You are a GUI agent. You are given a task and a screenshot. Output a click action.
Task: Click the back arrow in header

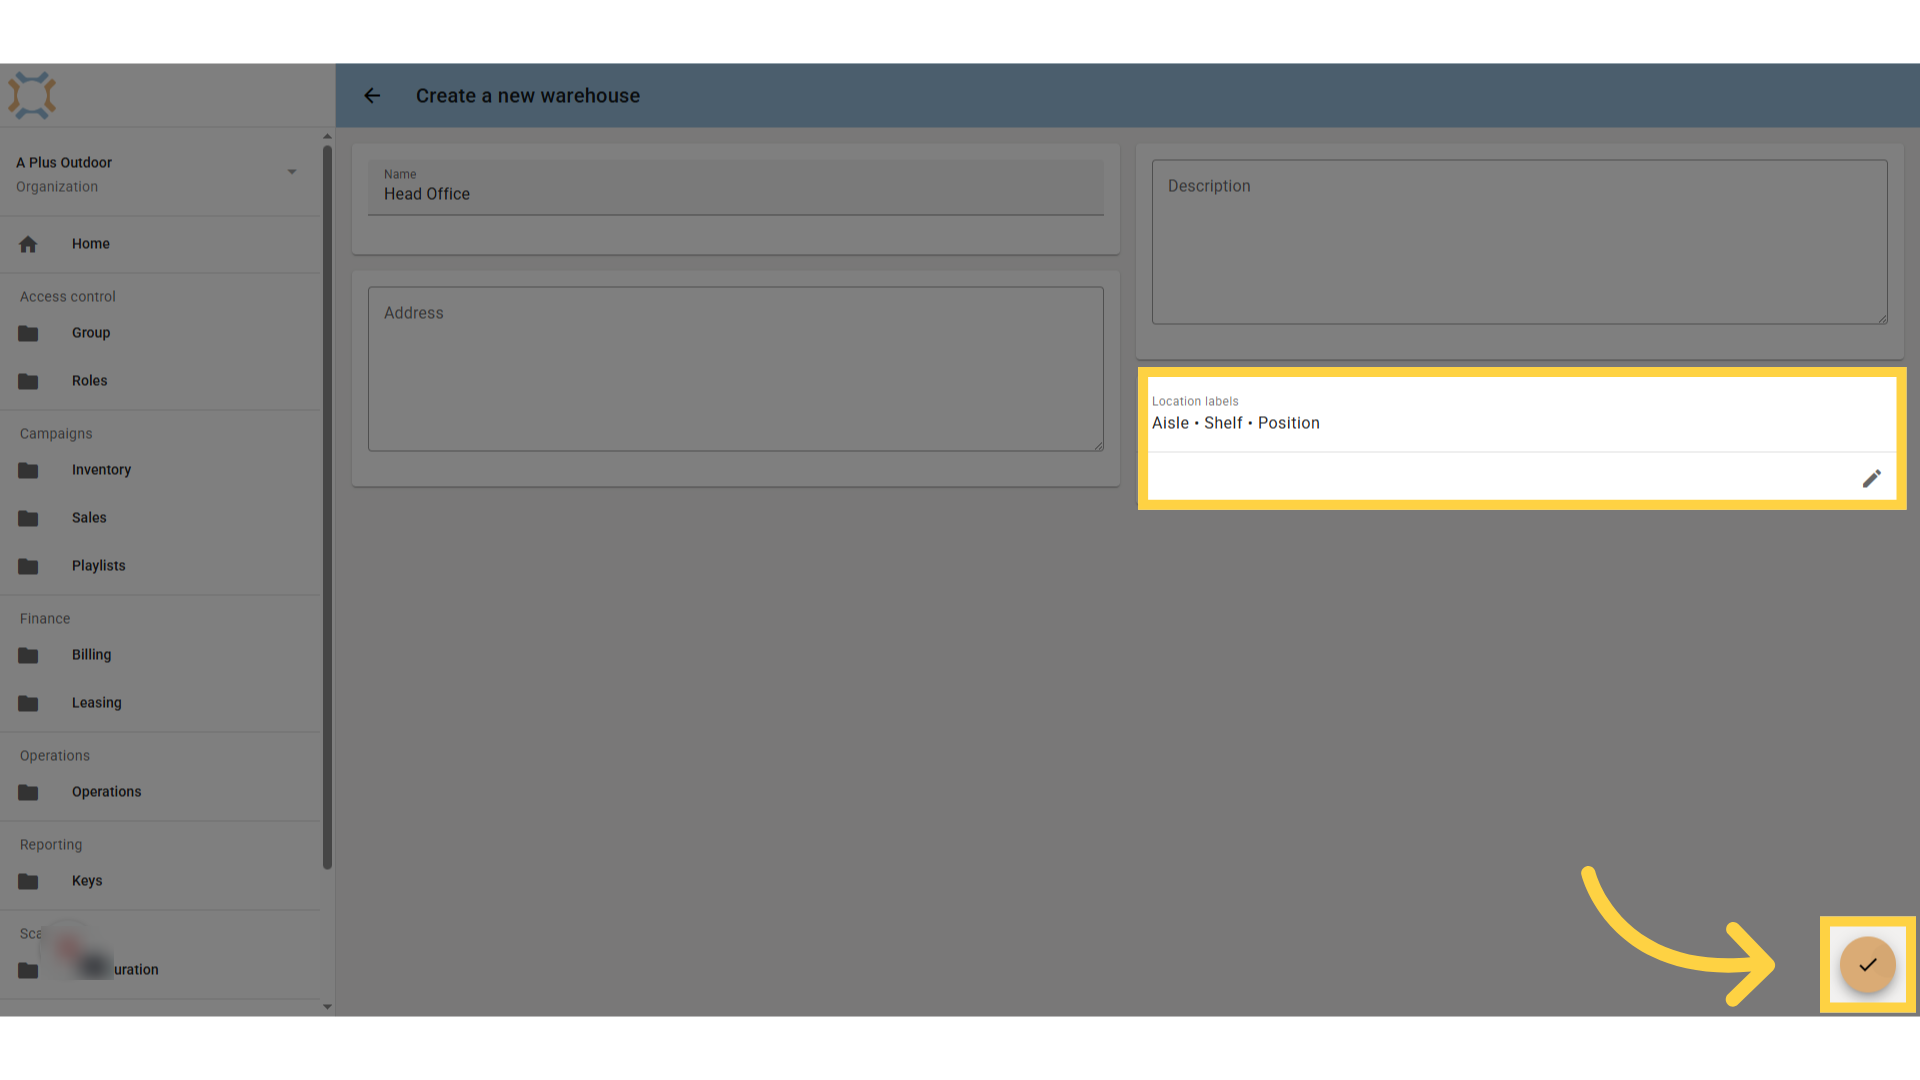[x=372, y=96]
